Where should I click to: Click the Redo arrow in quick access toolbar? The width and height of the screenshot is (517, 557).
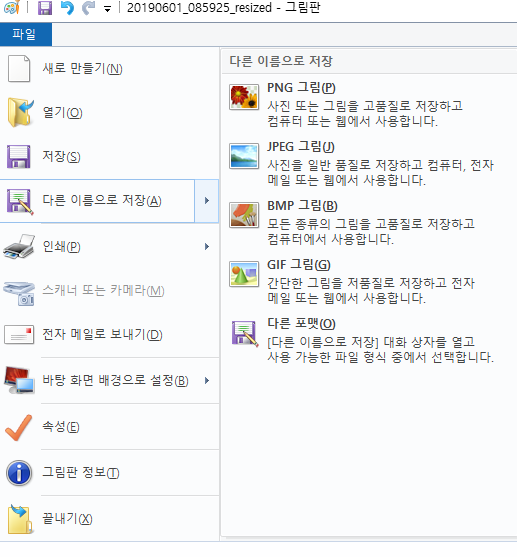click(88, 7)
